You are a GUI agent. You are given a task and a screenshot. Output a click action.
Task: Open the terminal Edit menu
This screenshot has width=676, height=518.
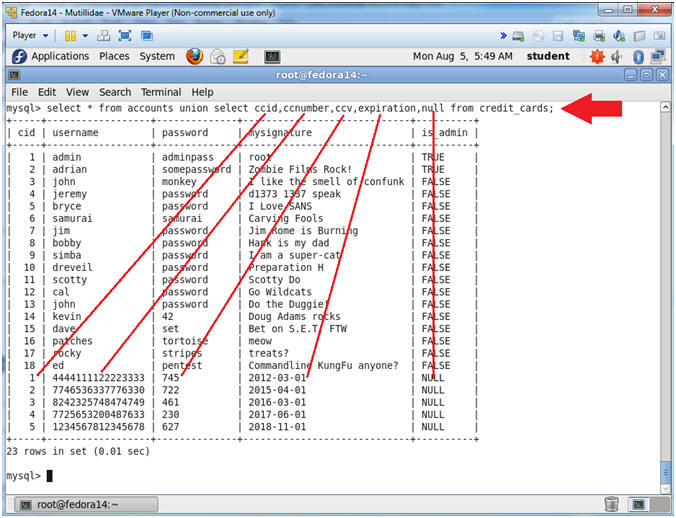pyautogui.click(x=47, y=92)
